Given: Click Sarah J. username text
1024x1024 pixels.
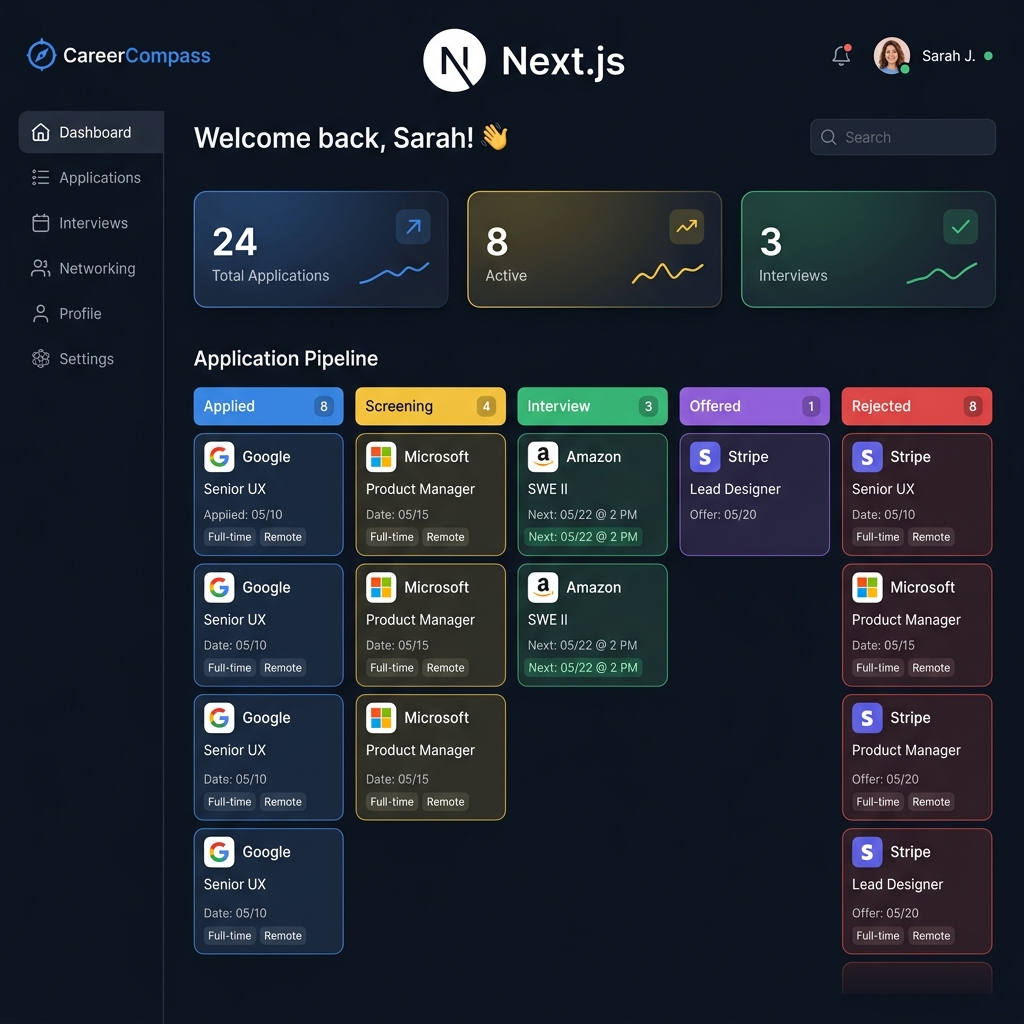Looking at the screenshot, I should [948, 56].
